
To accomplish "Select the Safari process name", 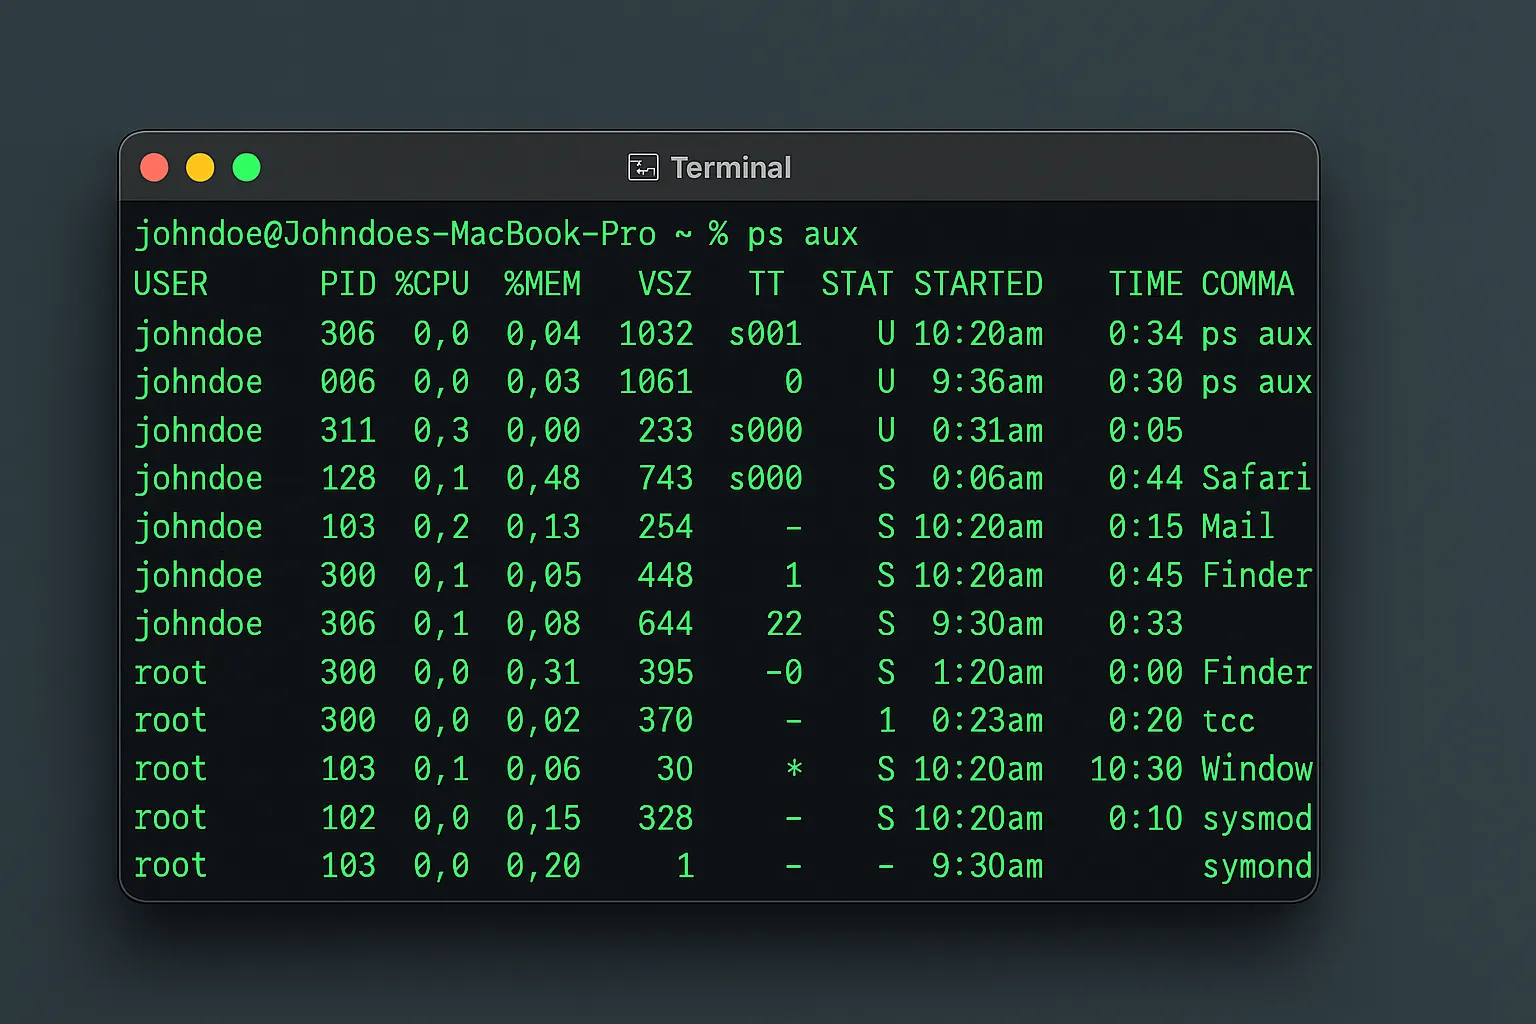I will [1256, 478].
